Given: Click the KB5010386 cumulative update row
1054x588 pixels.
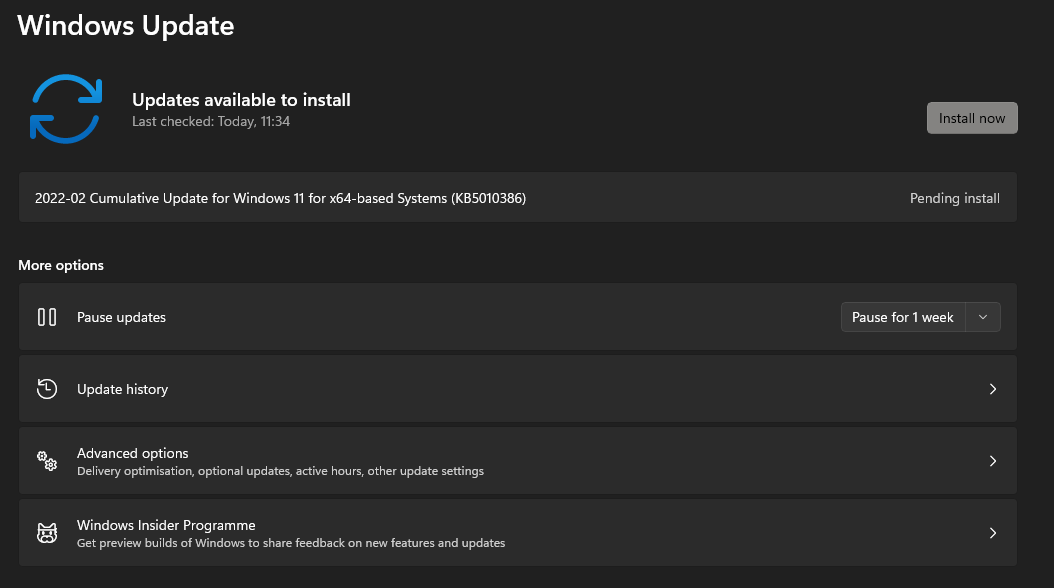Looking at the screenshot, I should [518, 198].
